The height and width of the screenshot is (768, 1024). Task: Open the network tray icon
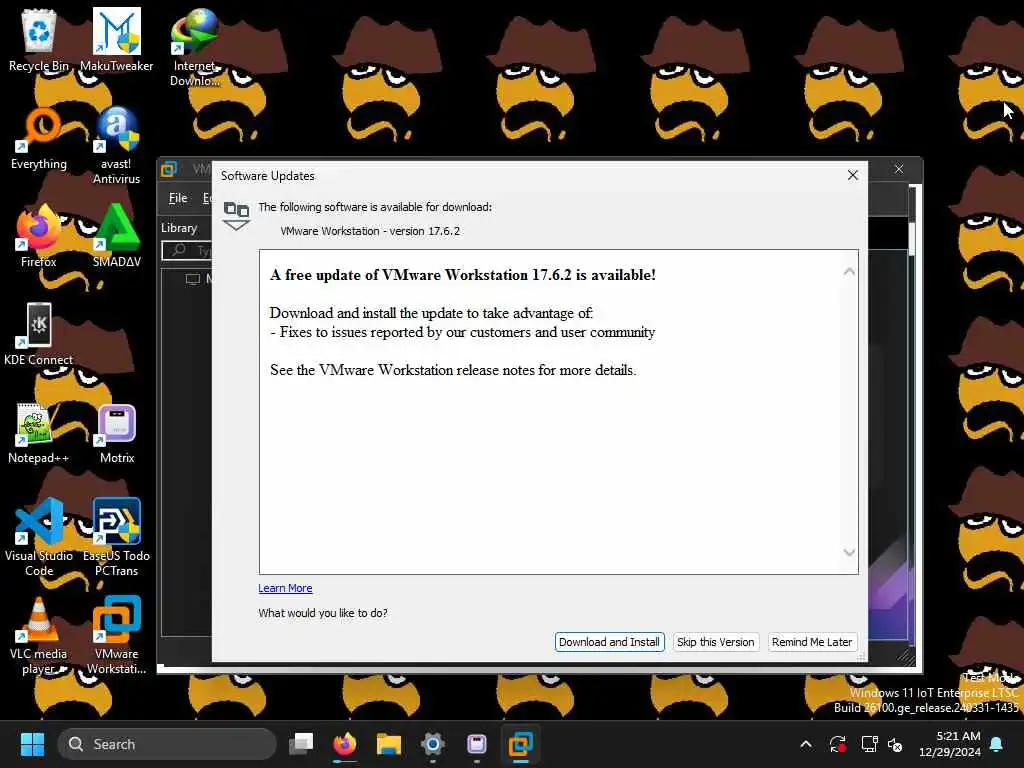coord(869,744)
